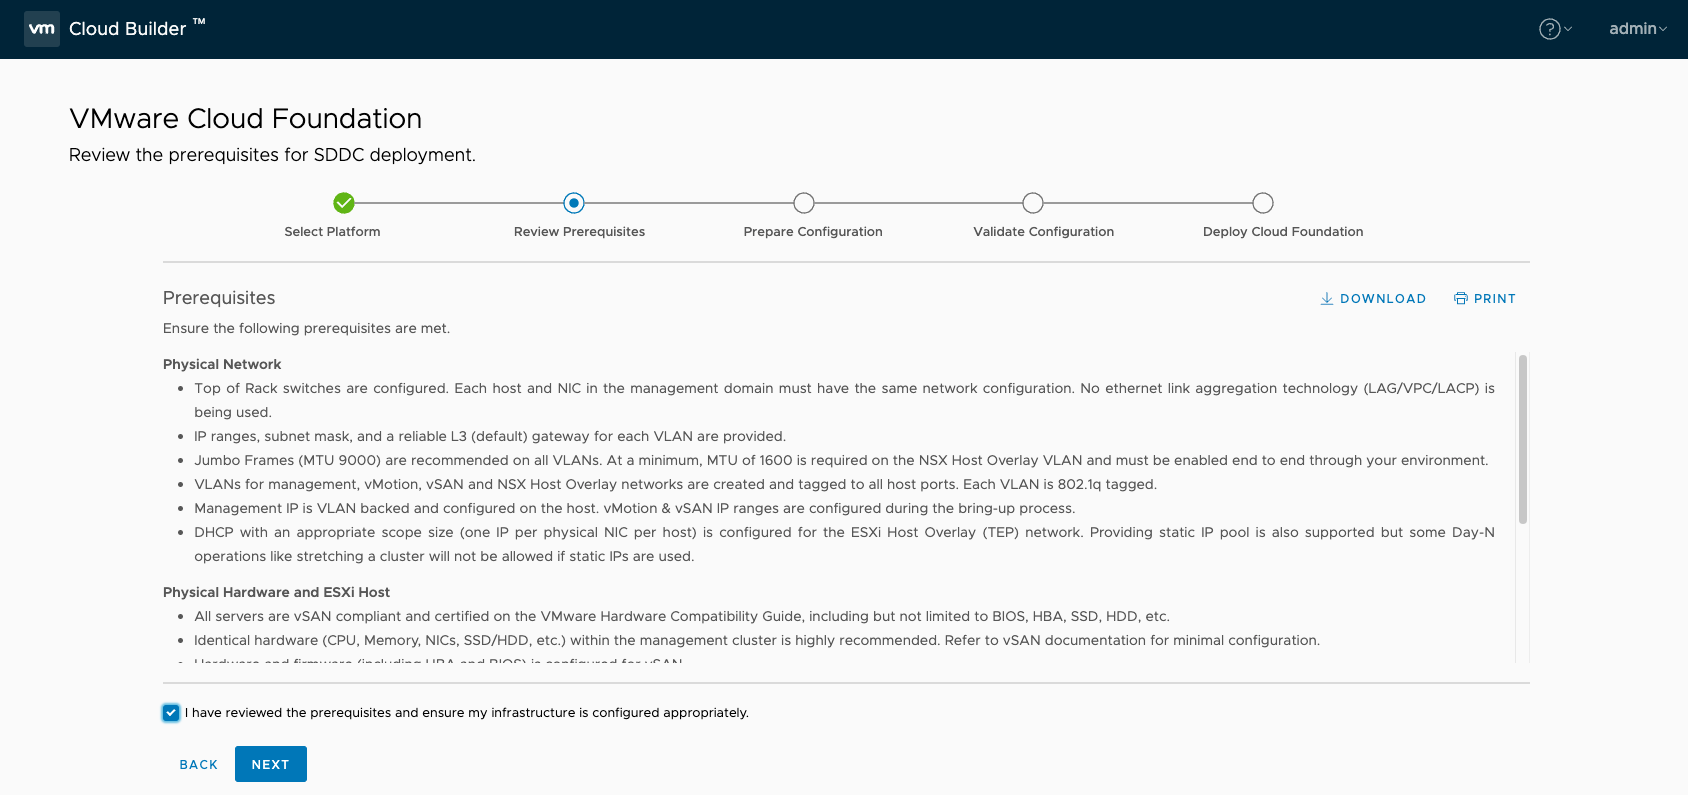Click the reviewed prerequisites checkbox label text
This screenshot has width=1688, height=795.
[467, 713]
